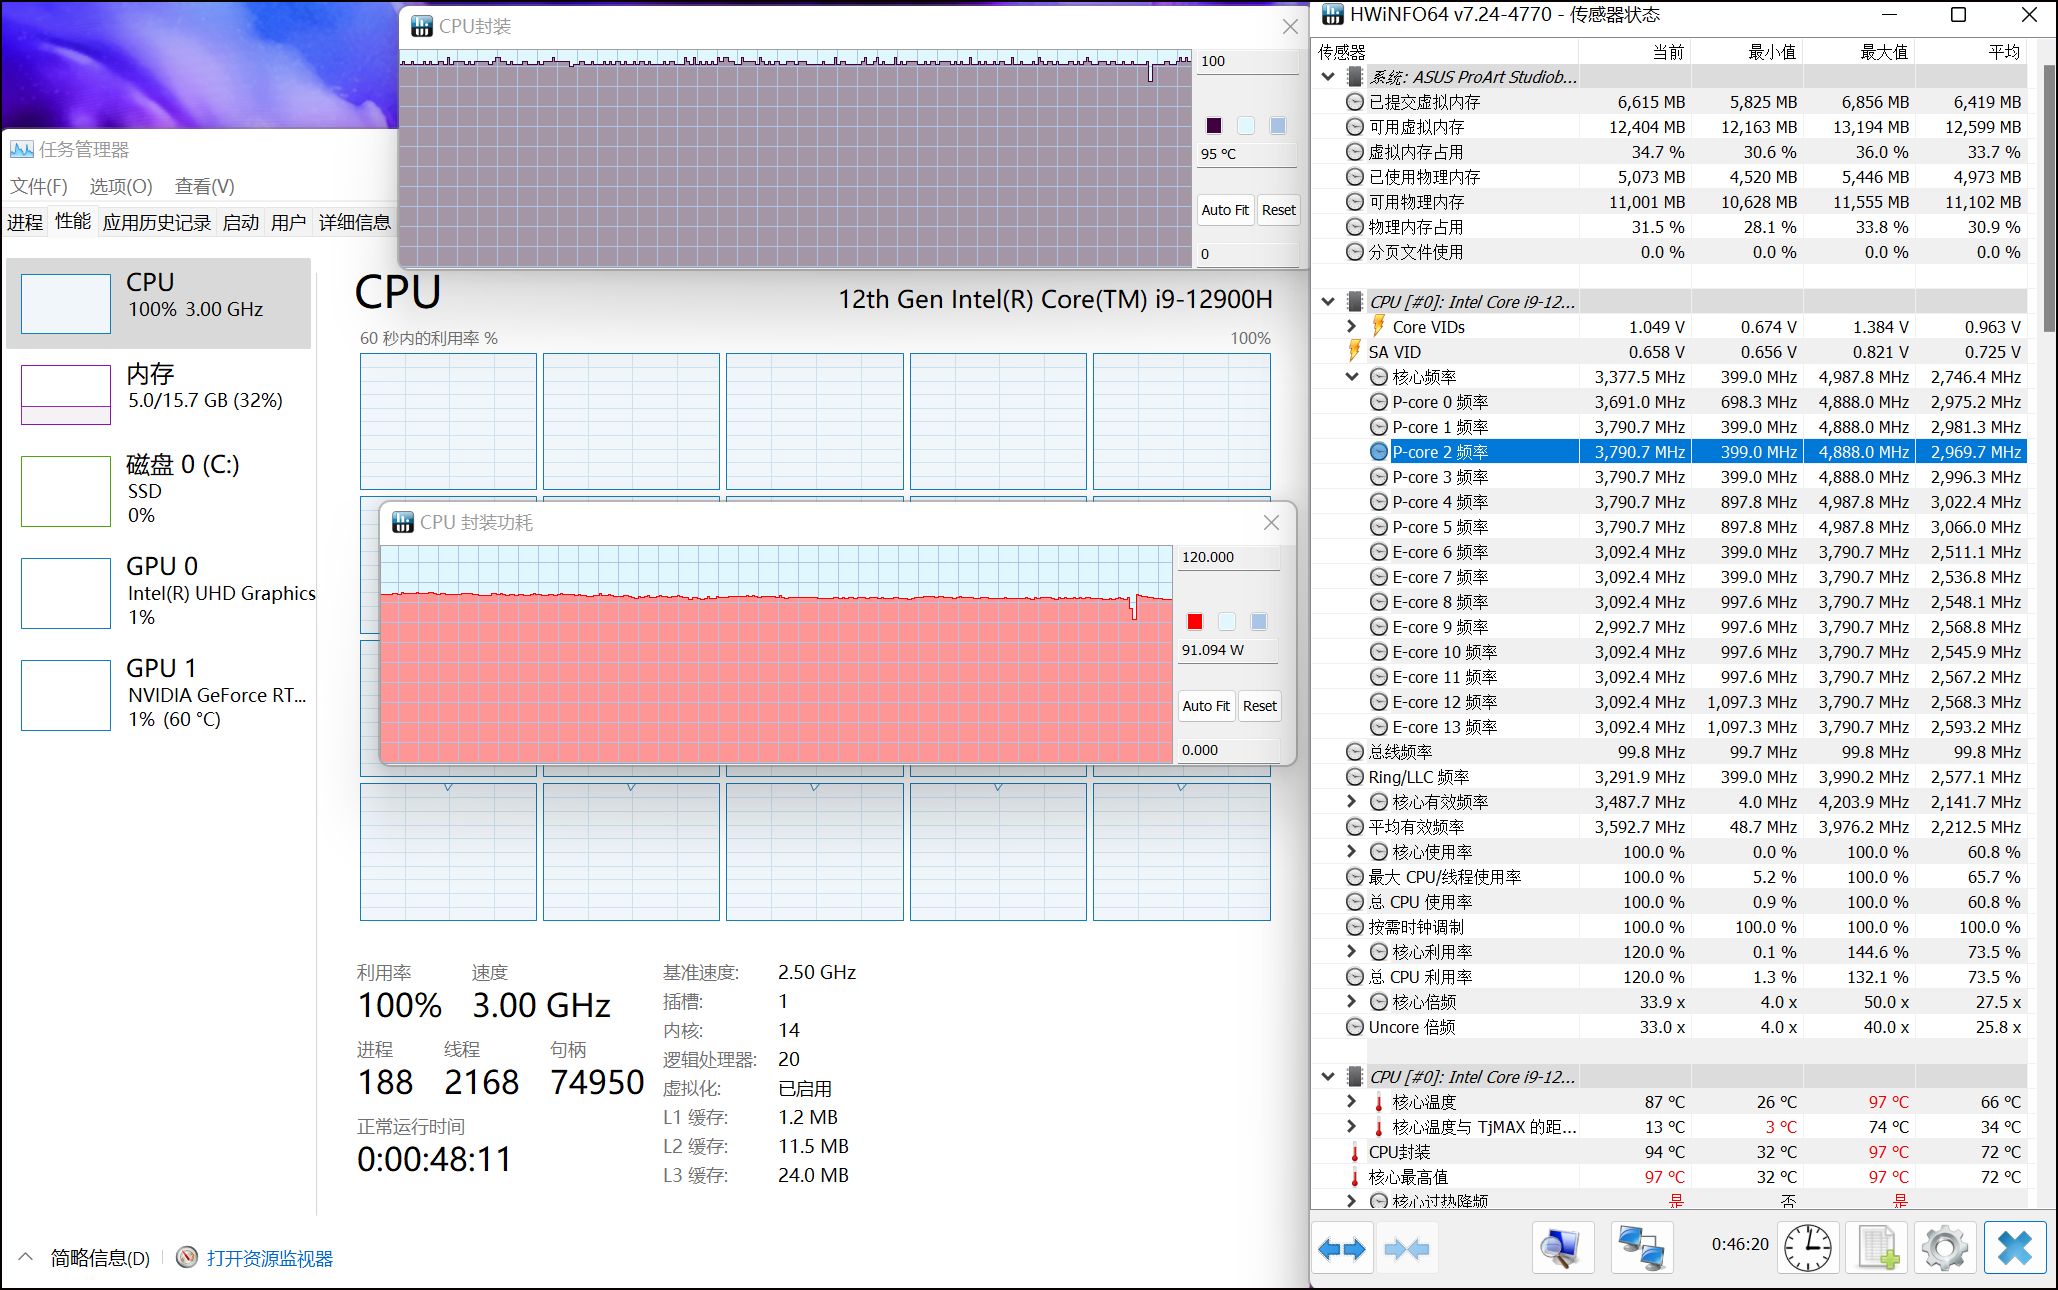The height and width of the screenshot is (1290, 2058).
Task: Open HWiNFO sensor settings gear icon
Action: [x=1944, y=1248]
